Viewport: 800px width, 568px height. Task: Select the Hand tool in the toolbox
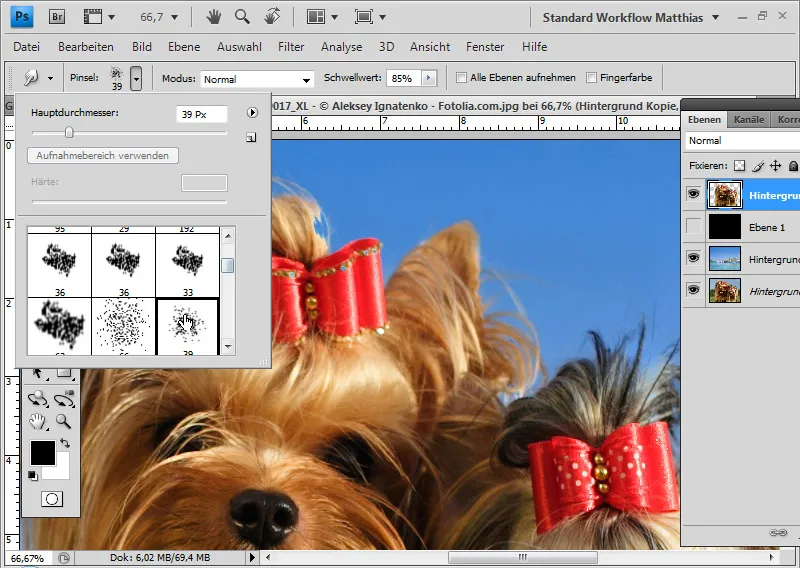38,422
